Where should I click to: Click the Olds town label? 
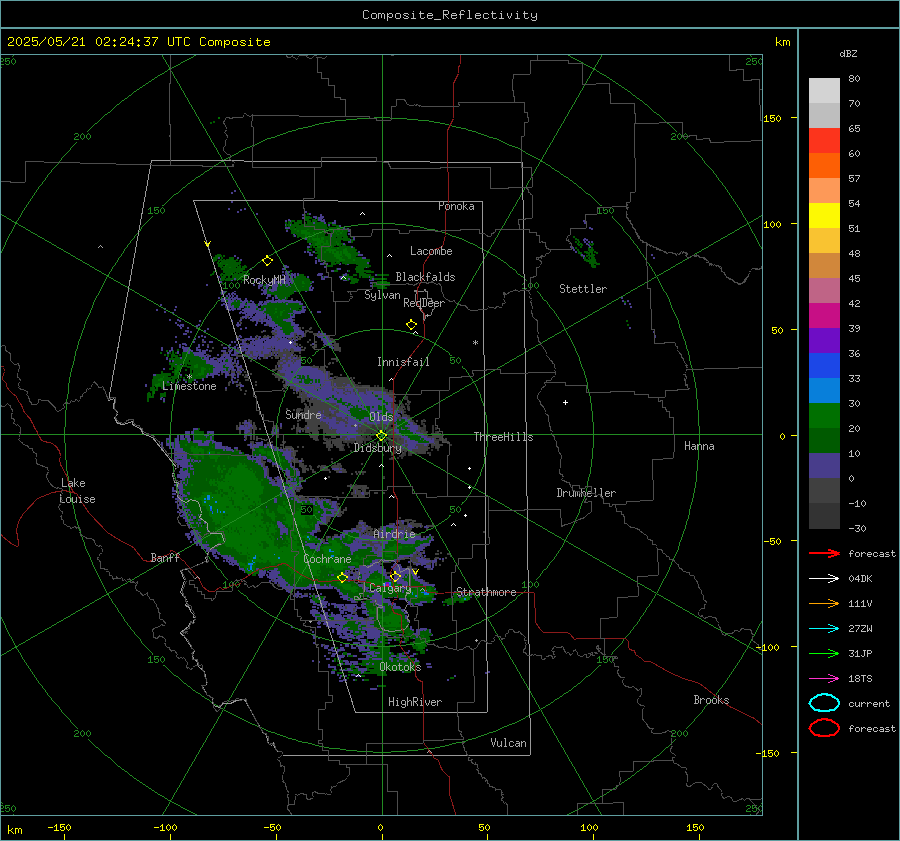(x=381, y=416)
